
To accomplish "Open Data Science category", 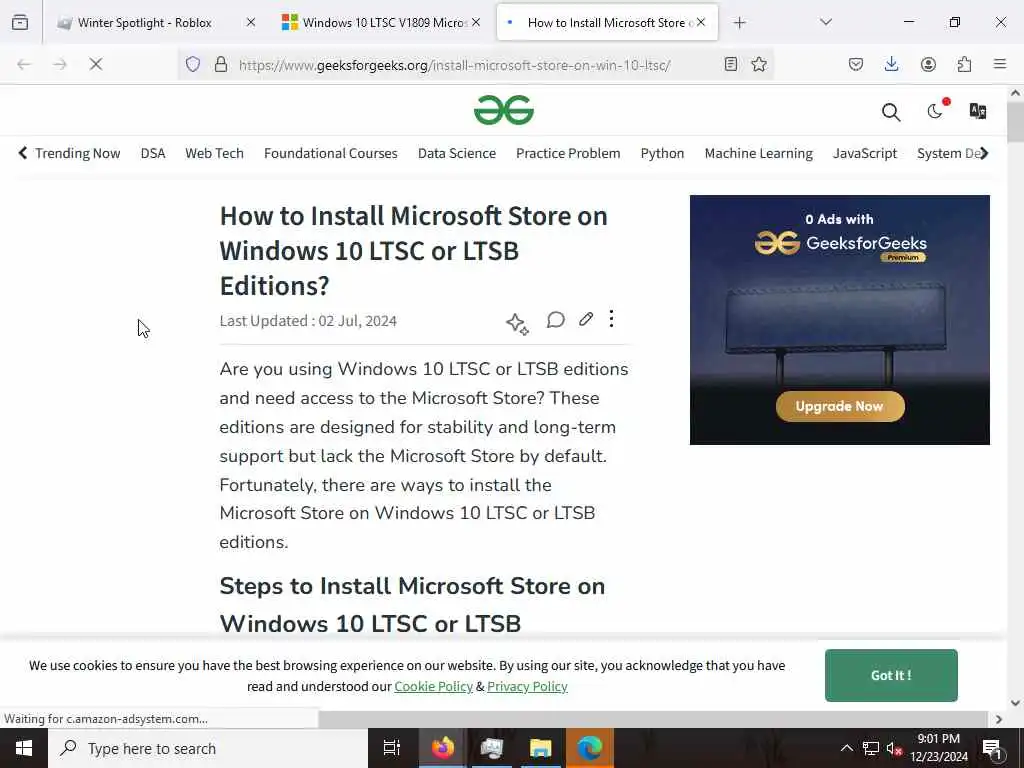I will click(x=456, y=153).
